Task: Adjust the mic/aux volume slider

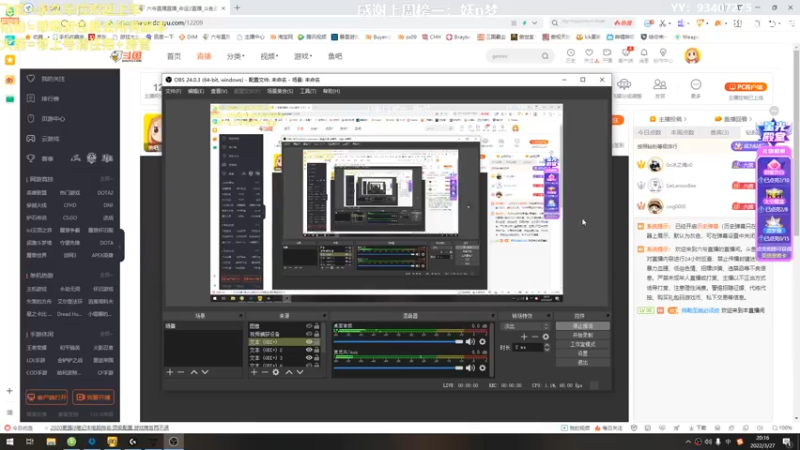Action: [398, 367]
